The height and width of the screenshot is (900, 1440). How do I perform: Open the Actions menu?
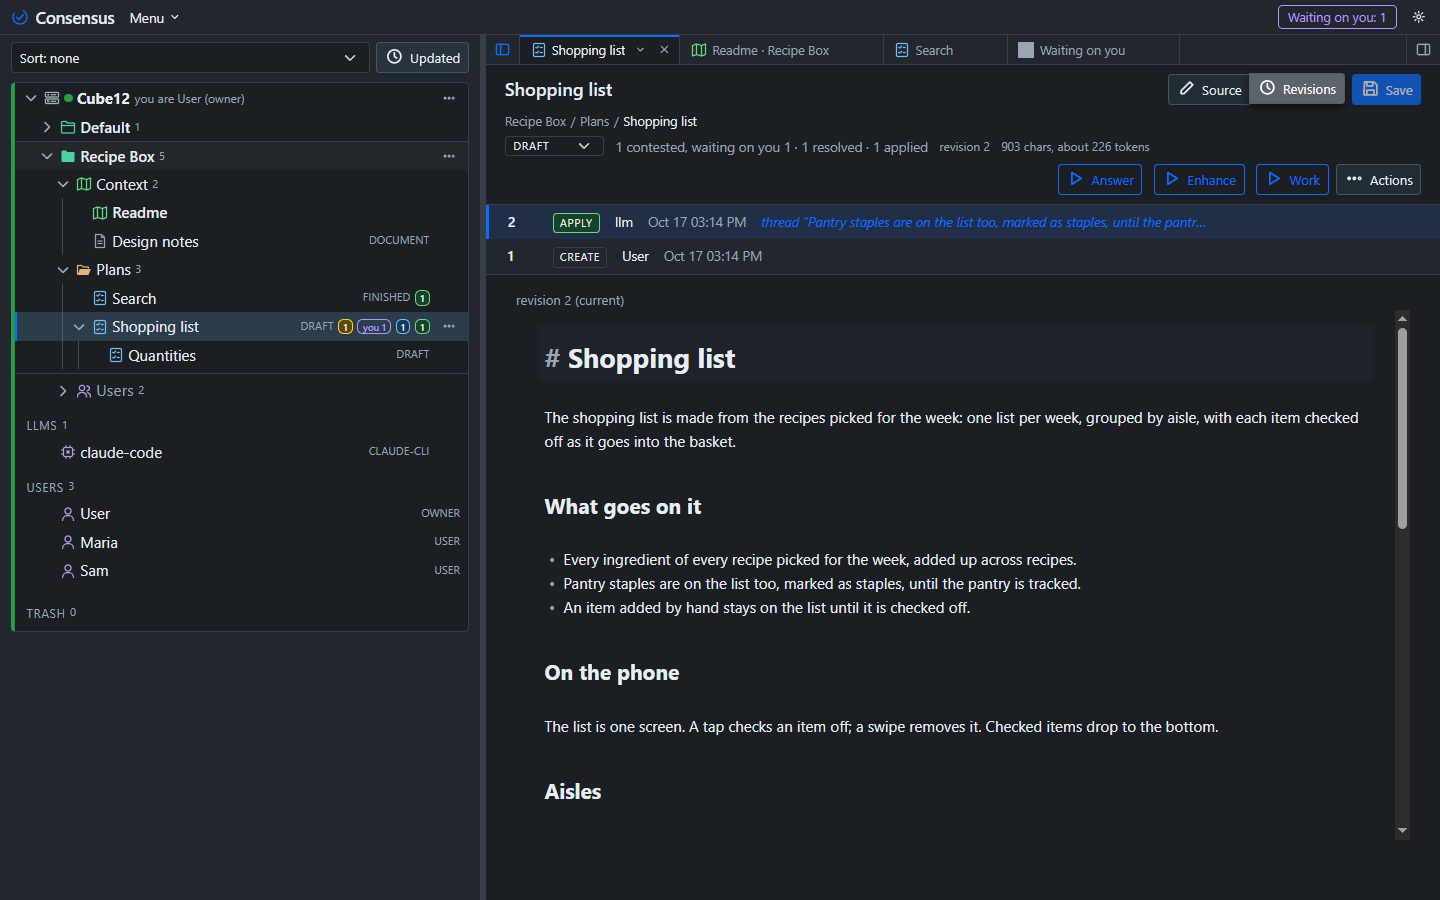point(1378,180)
